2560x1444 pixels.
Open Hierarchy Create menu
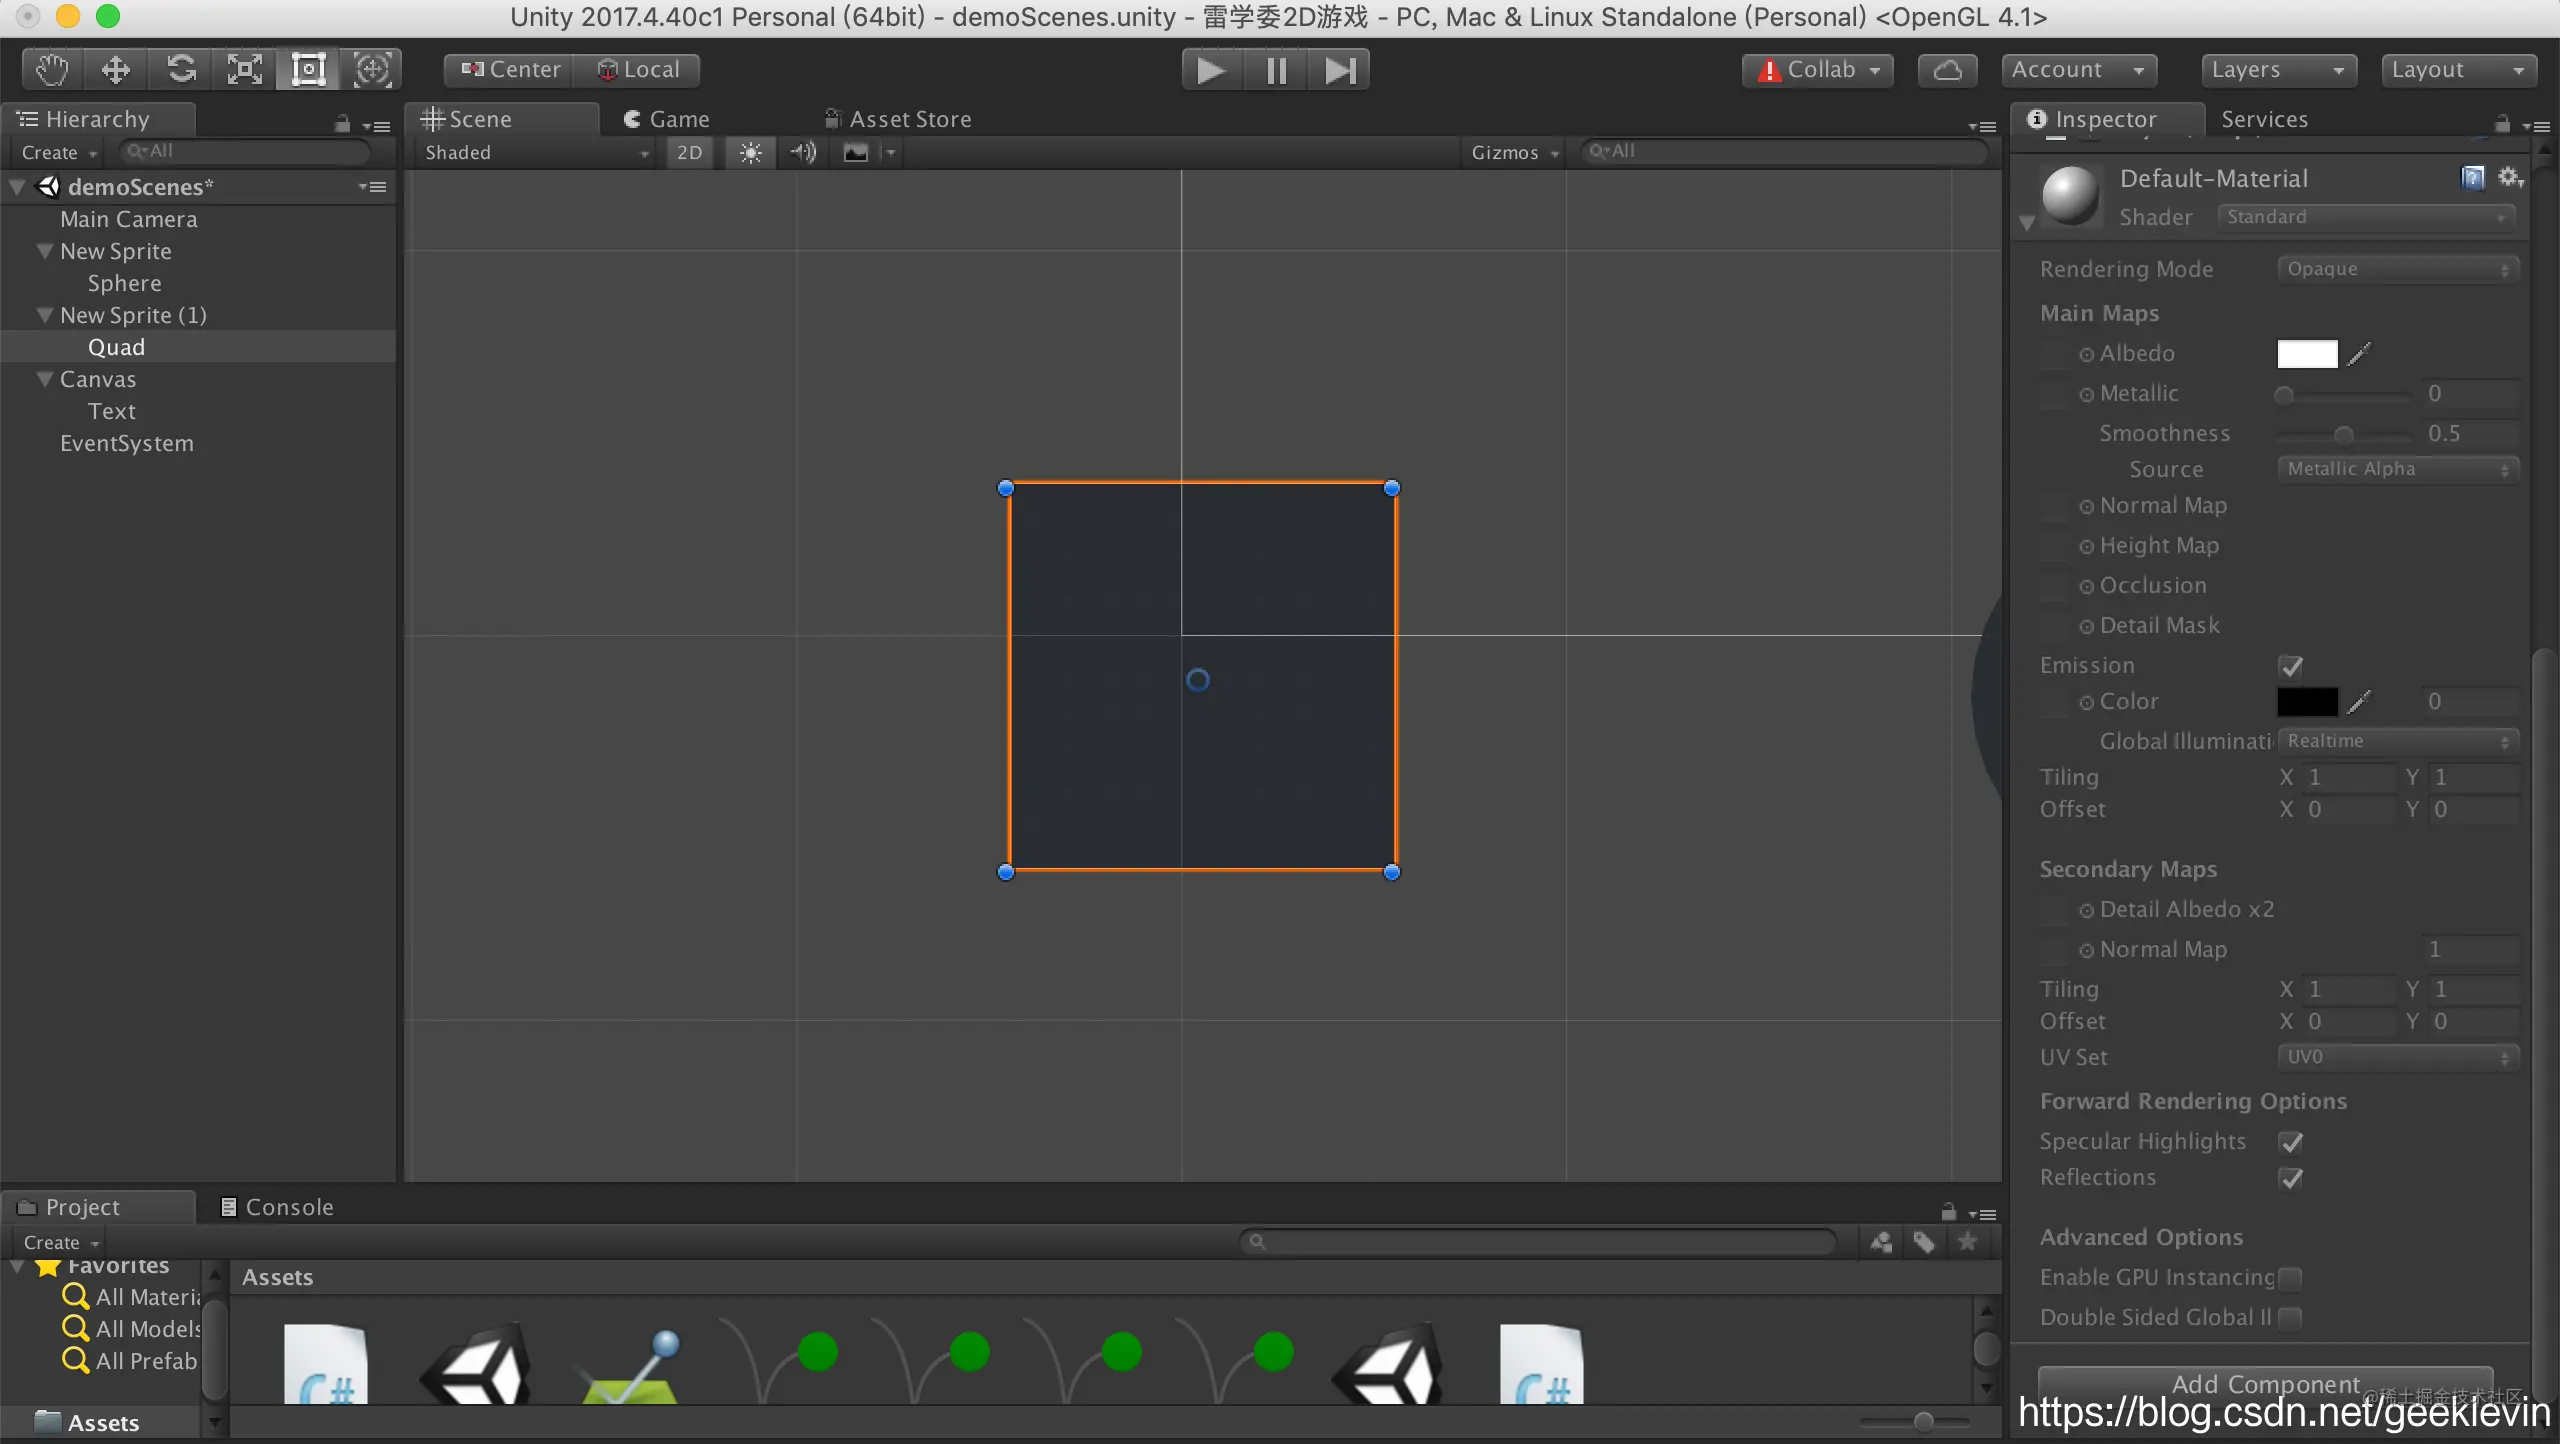click(x=59, y=152)
